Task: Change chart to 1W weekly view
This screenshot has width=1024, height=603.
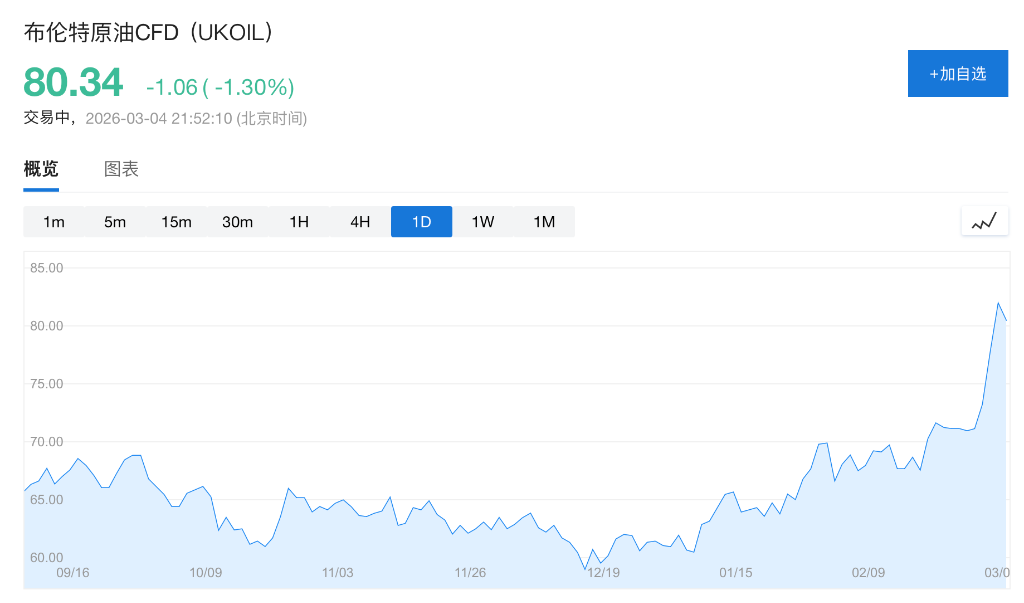Action: pos(483,222)
